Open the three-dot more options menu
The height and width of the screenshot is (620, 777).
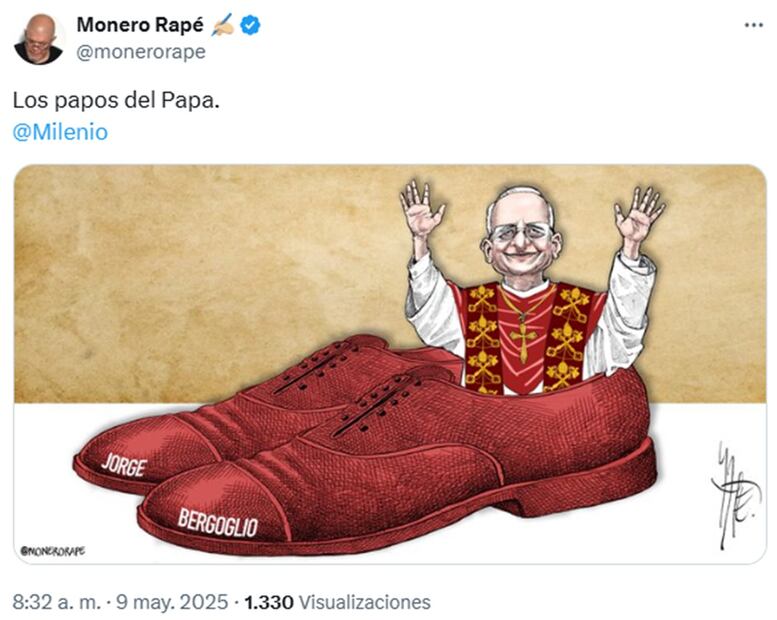pos(754,25)
